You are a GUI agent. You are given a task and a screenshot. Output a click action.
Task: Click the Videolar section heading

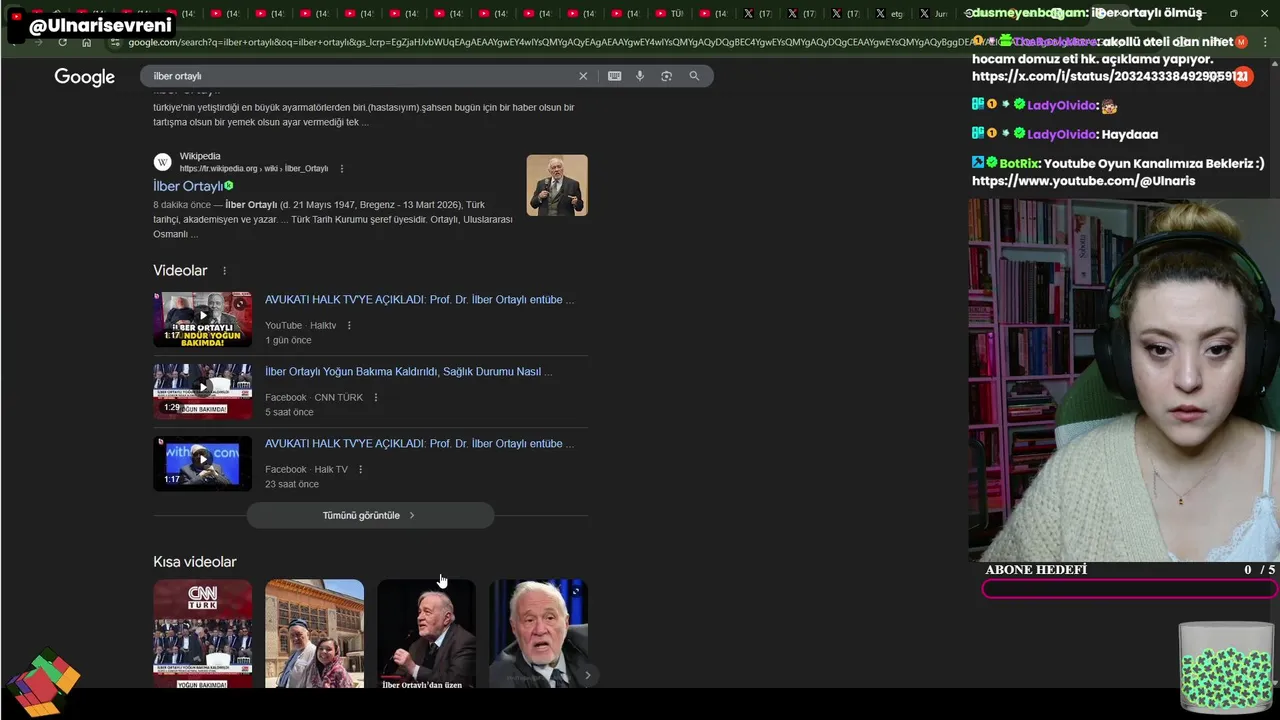[180, 271]
